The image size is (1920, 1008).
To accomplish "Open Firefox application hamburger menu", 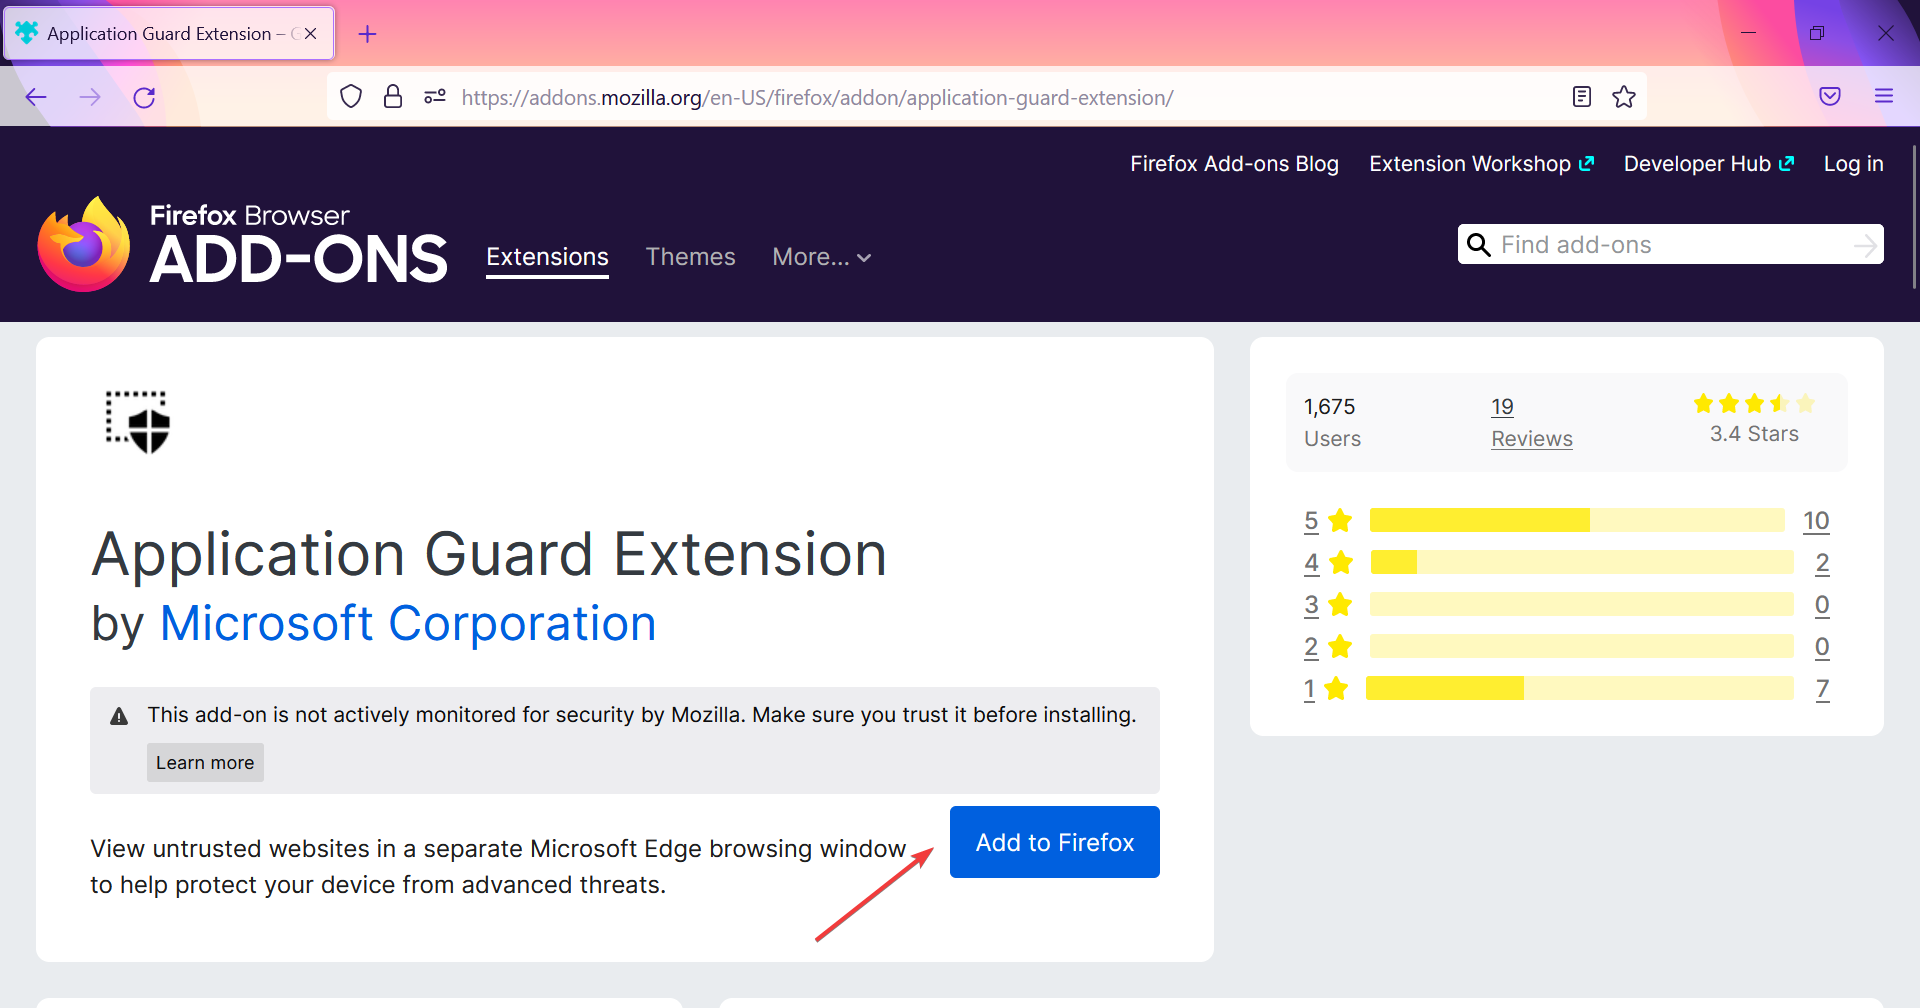I will [x=1884, y=97].
